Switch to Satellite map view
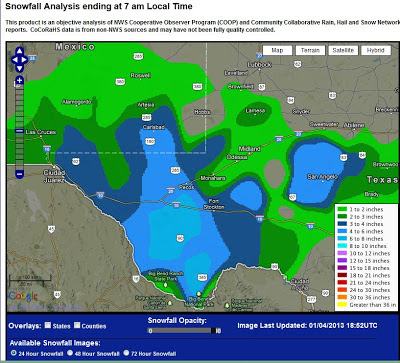The image size is (400, 363). (x=343, y=50)
